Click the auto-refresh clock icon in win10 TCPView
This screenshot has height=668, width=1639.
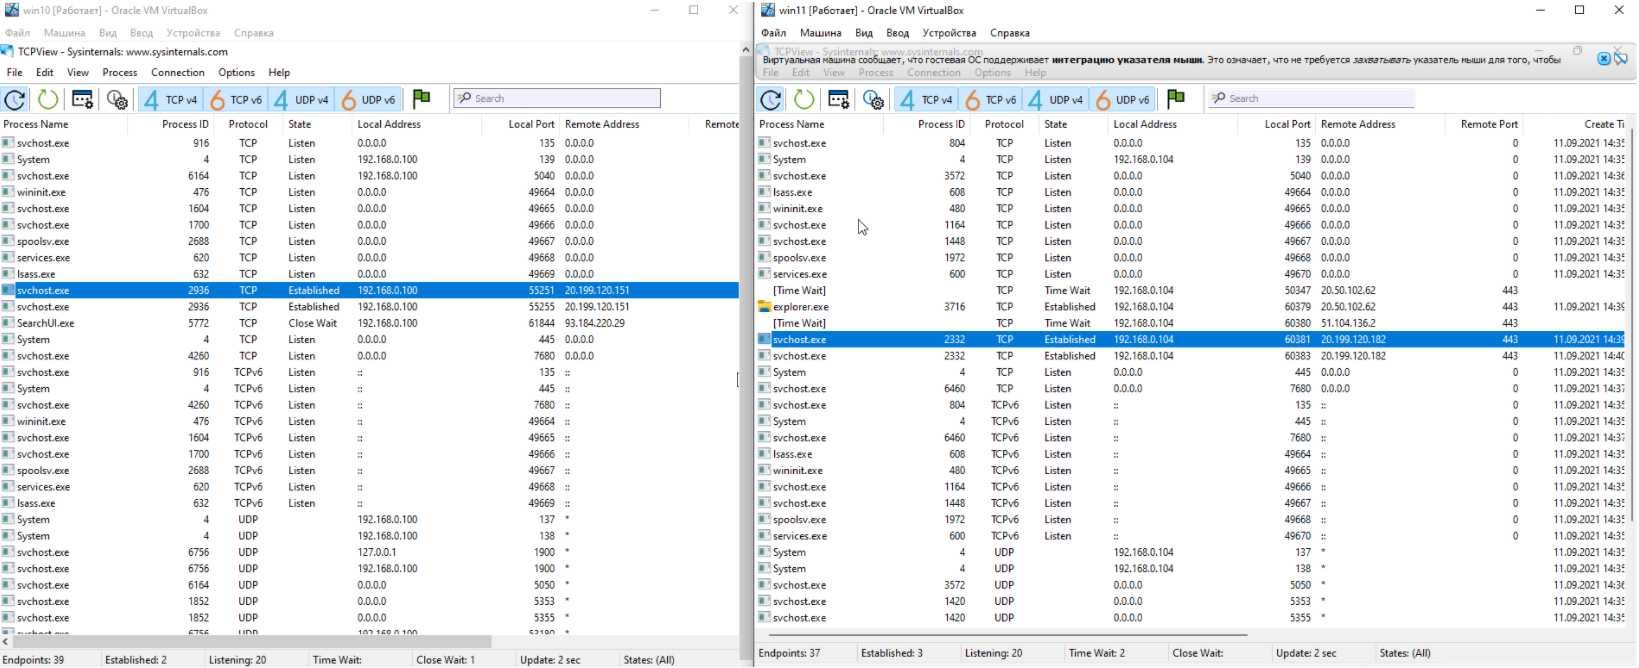point(48,99)
